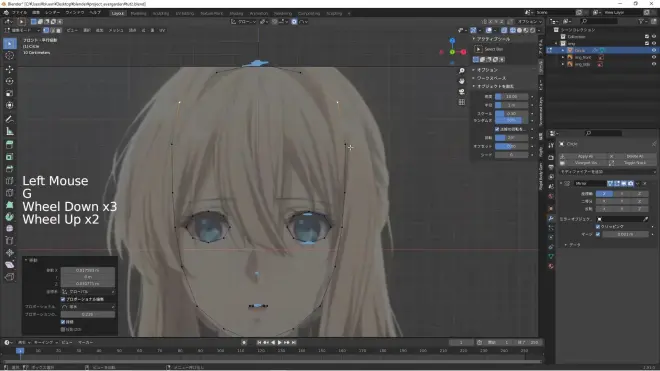660x371 pixels.
Task: Expand the Circle object in outliner tree
Action: [563, 50]
